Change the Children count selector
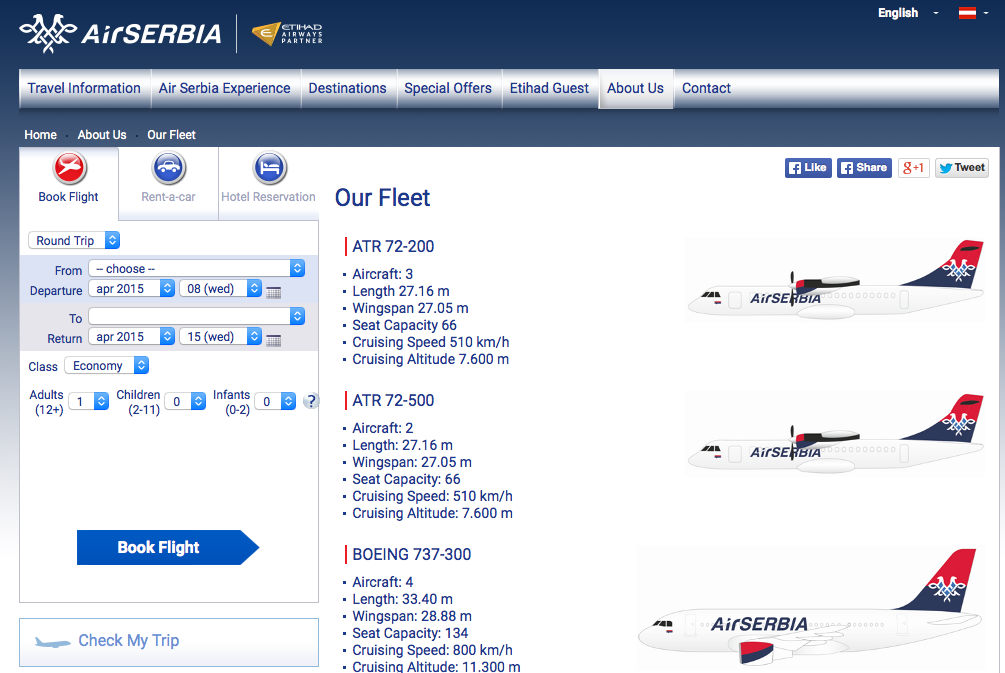 pyautogui.click(x=185, y=401)
